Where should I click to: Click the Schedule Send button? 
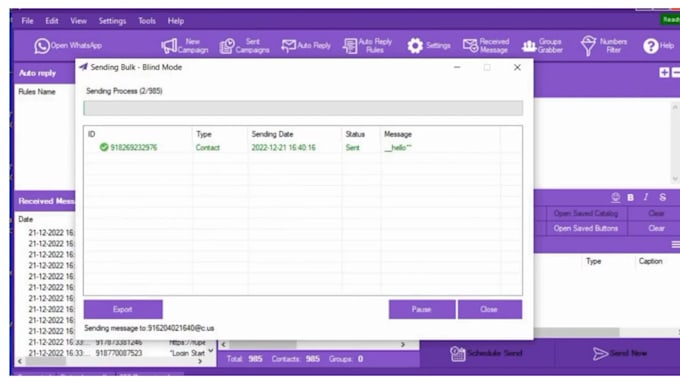point(486,354)
